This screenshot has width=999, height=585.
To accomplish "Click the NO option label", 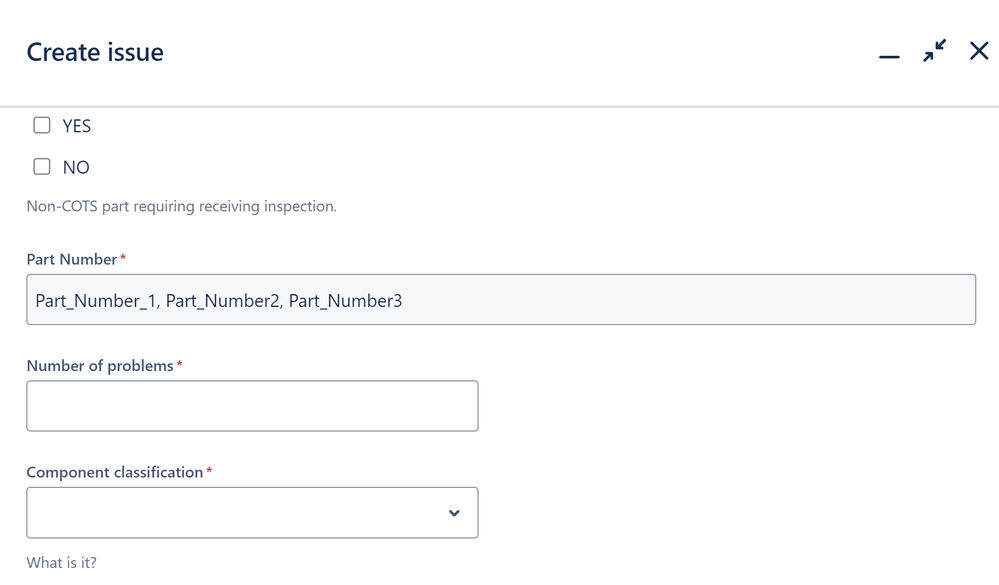I will click(x=76, y=168).
